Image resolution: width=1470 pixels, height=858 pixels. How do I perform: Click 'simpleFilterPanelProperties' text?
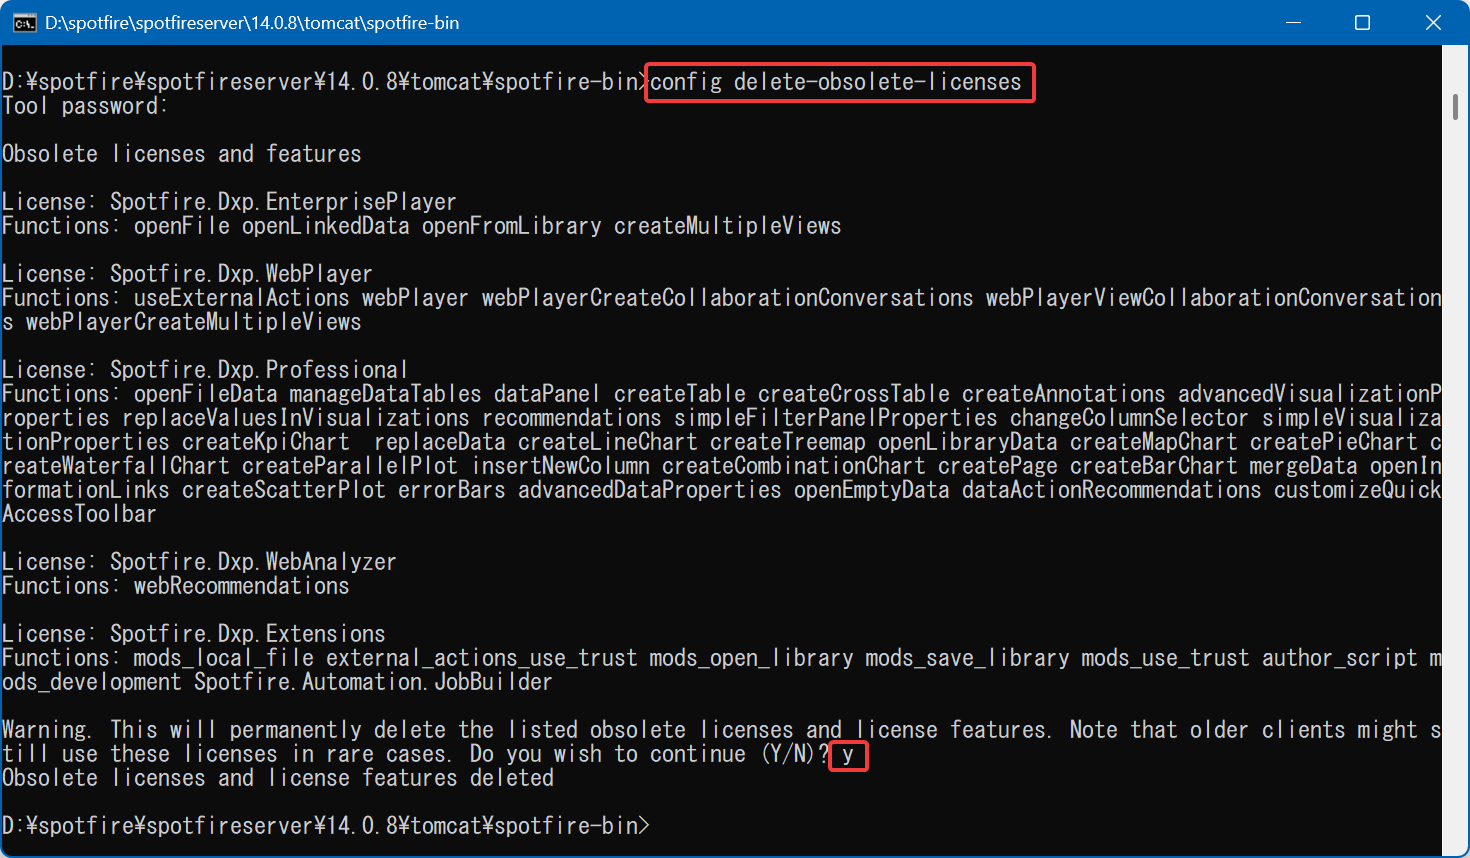(x=836, y=418)
